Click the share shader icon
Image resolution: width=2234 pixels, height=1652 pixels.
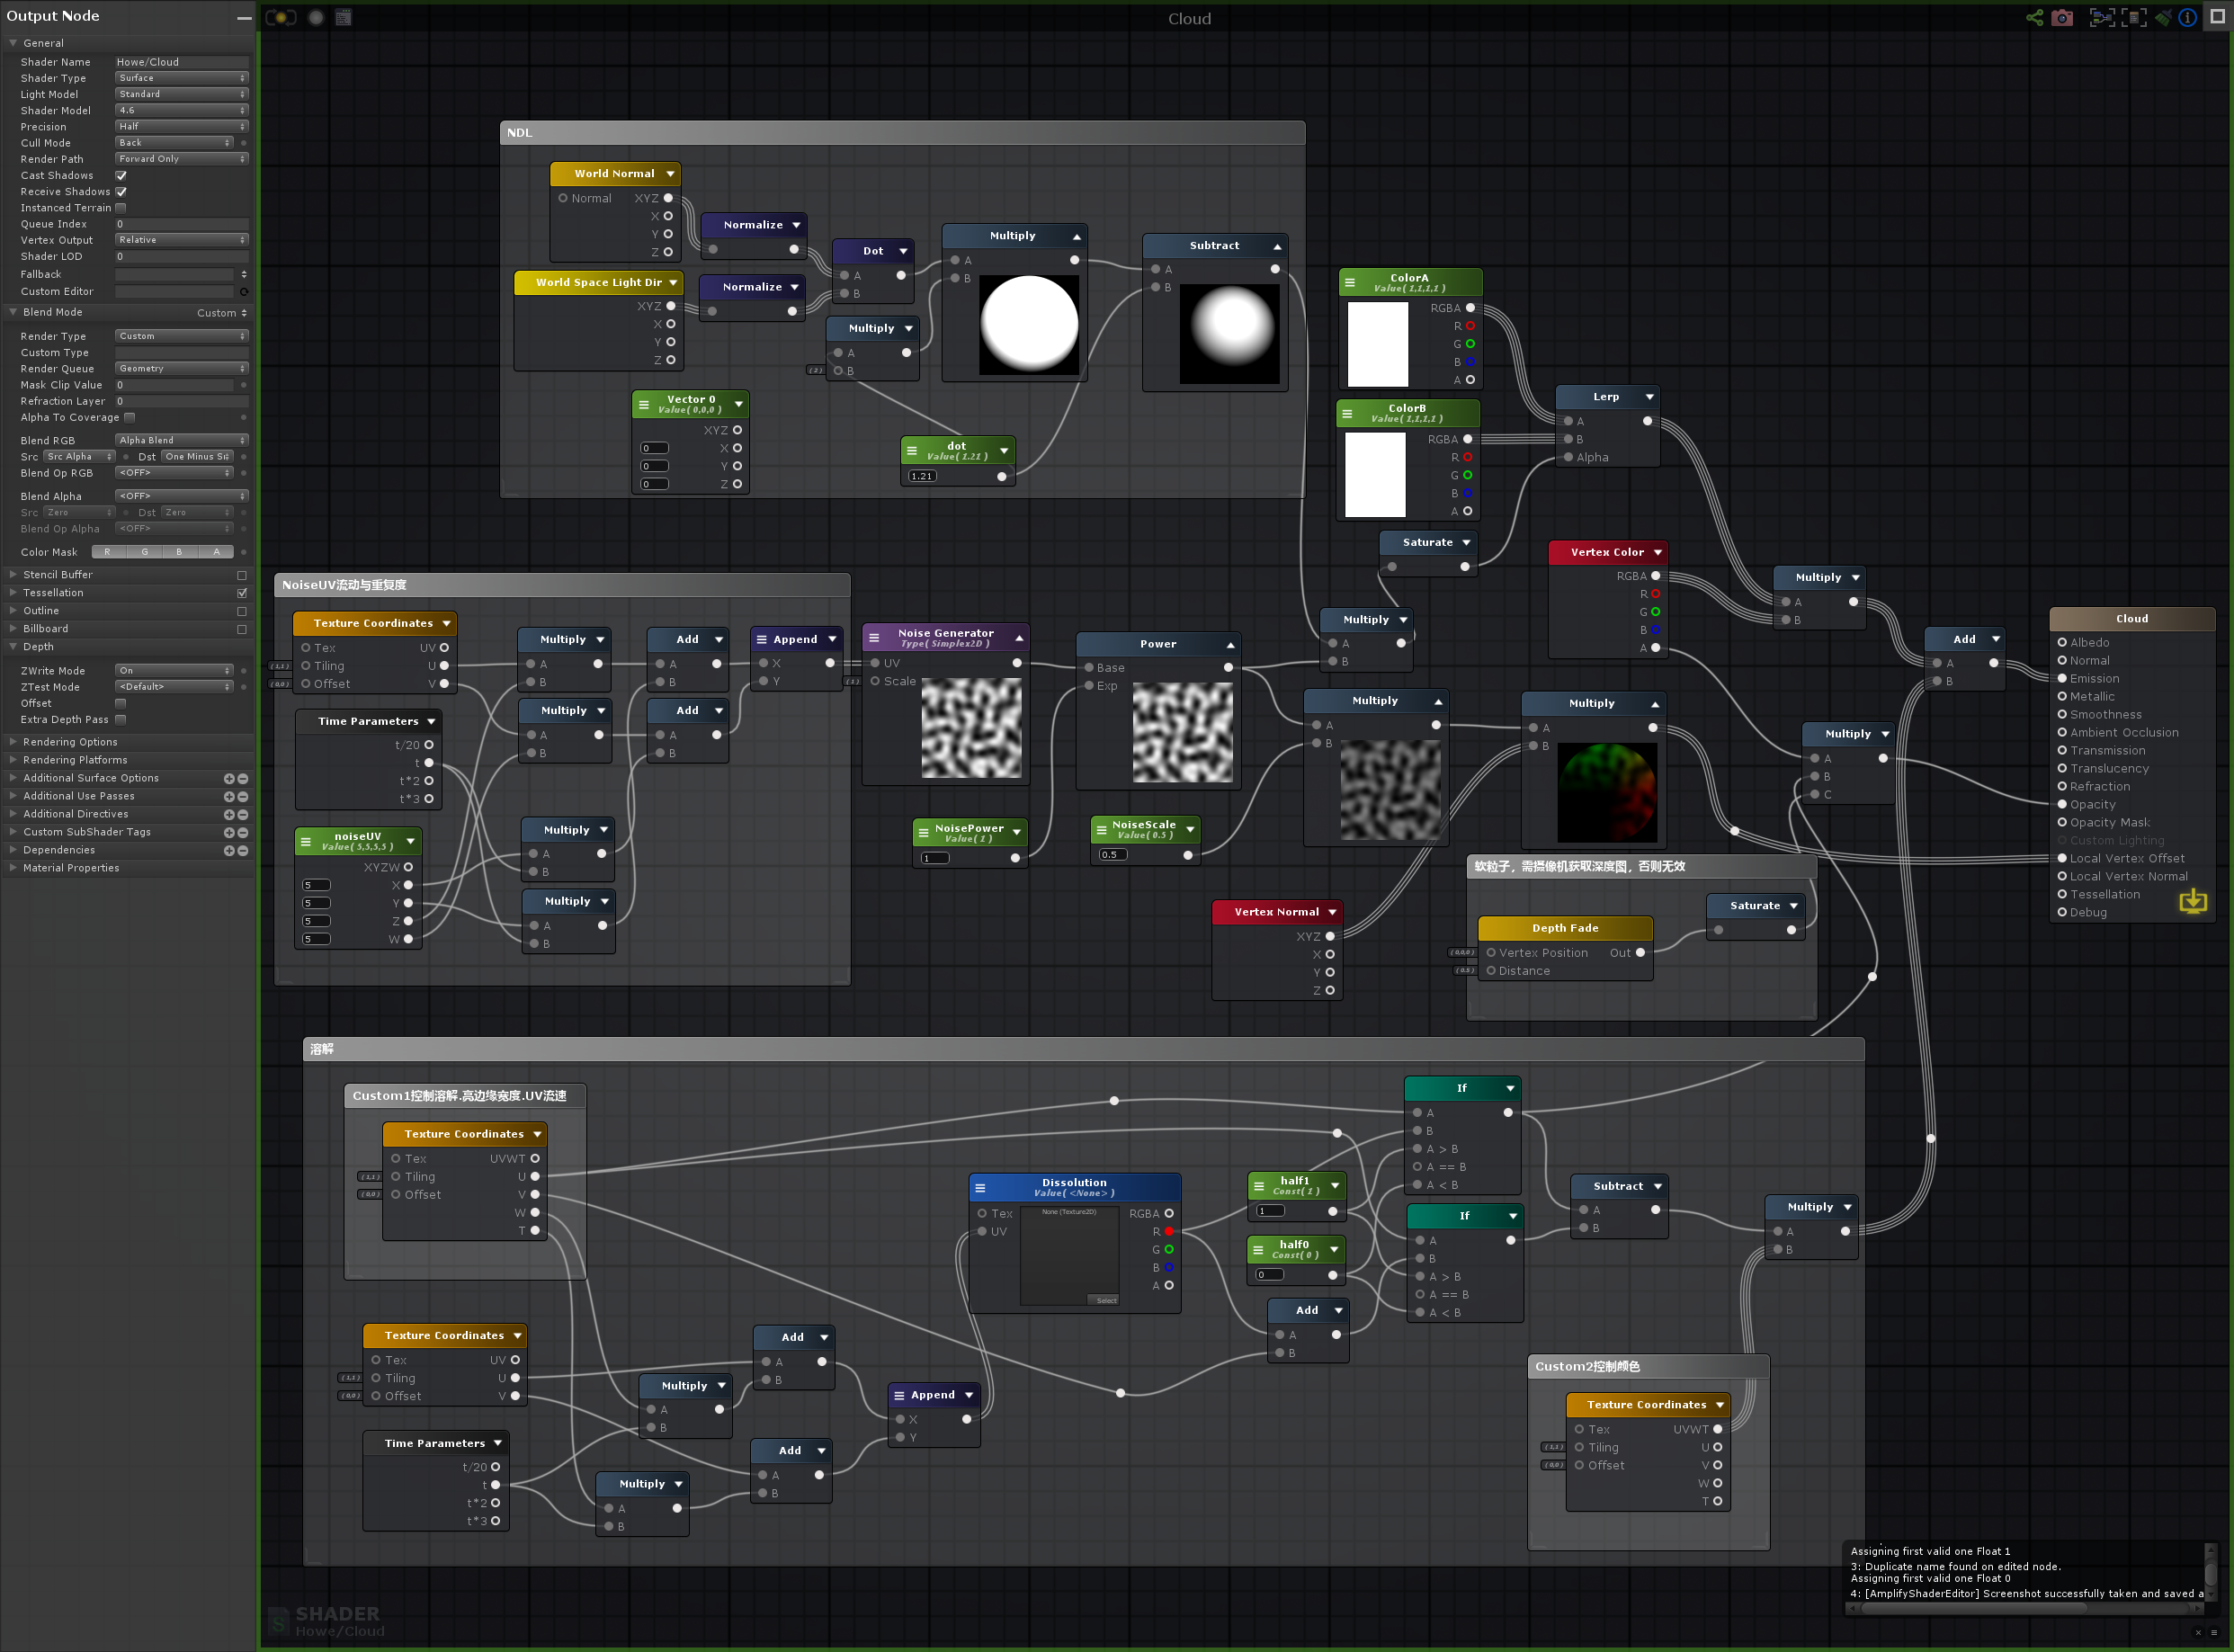pos(2034,17)
